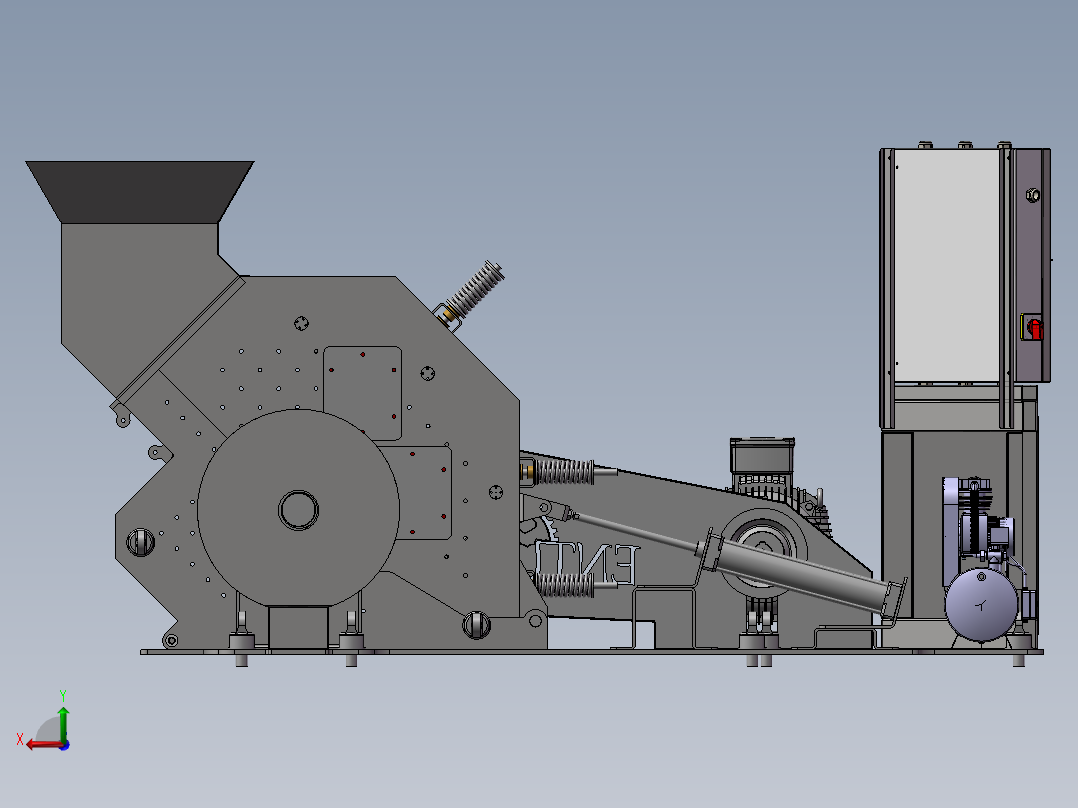
Task: Select the large circular rotor cover disc
Action: [298, 509]
